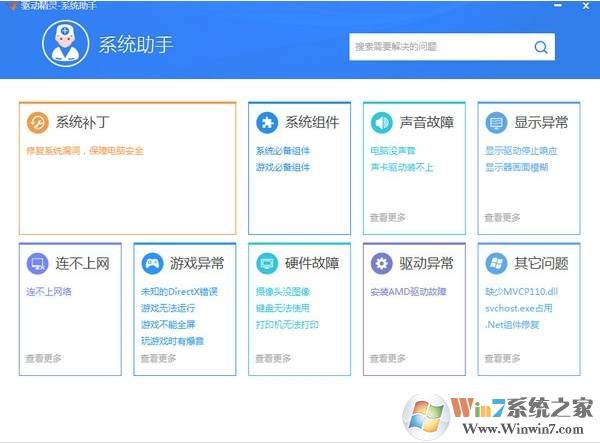Click the orange wrench 系统补丁 icon
This screenshot has width=600, height=443.
click(38, 123)
